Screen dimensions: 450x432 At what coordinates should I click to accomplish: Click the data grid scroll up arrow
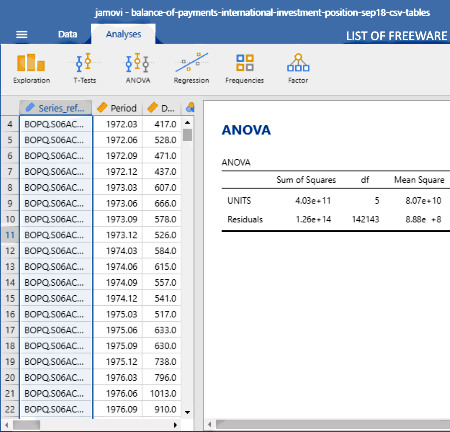tap(188, 123)
